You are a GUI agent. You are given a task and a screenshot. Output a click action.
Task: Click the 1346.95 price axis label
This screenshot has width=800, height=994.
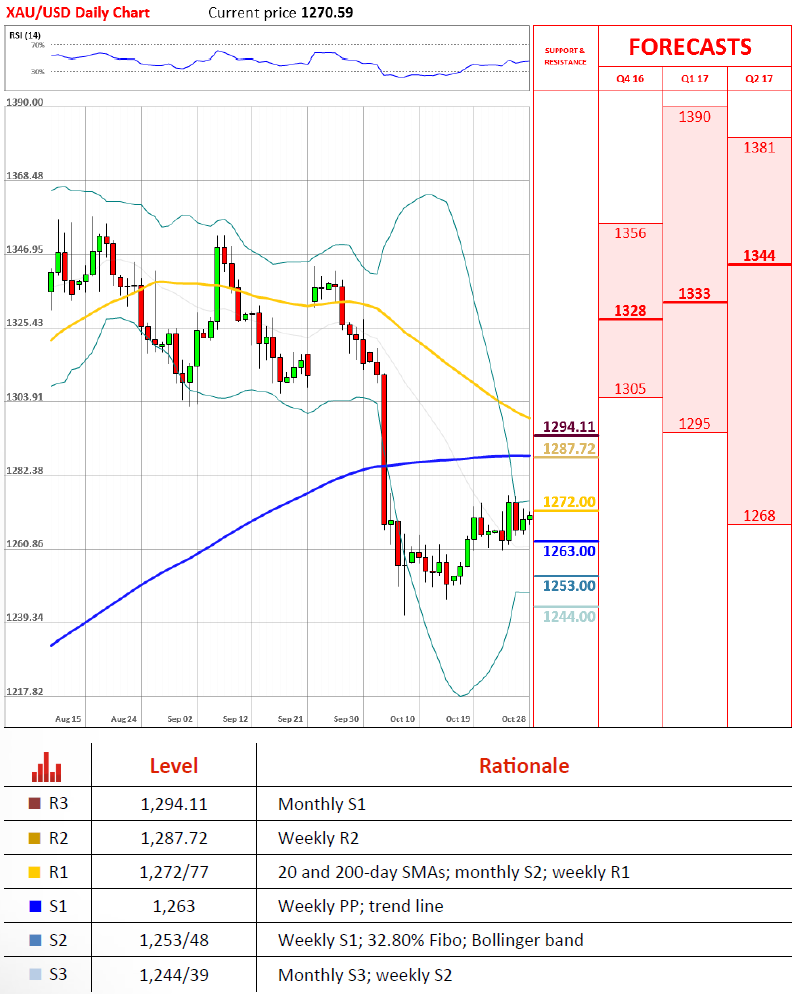coord(25,250)
